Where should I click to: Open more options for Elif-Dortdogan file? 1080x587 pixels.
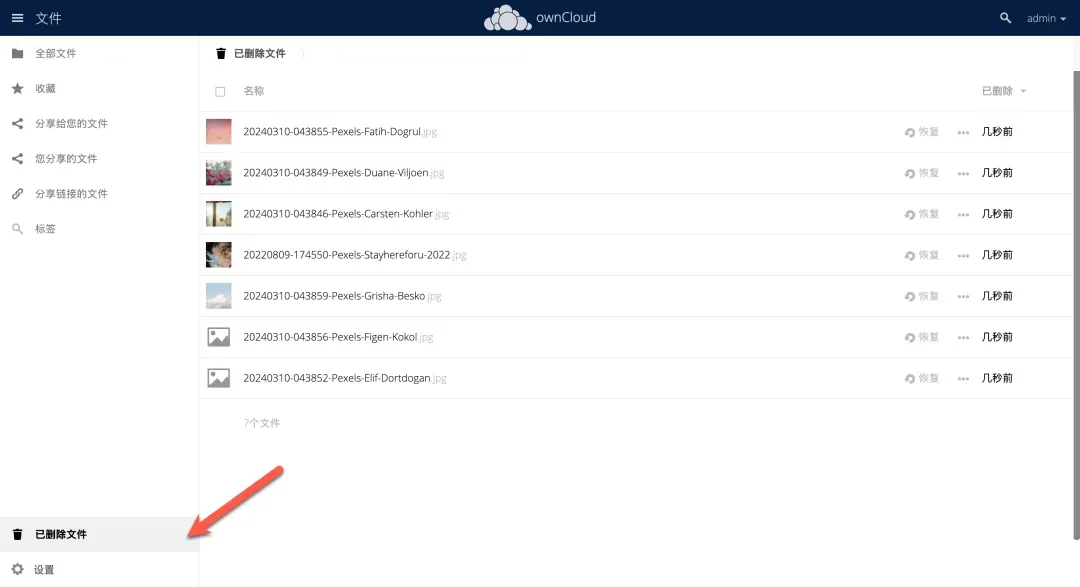[x=963, y=379]
